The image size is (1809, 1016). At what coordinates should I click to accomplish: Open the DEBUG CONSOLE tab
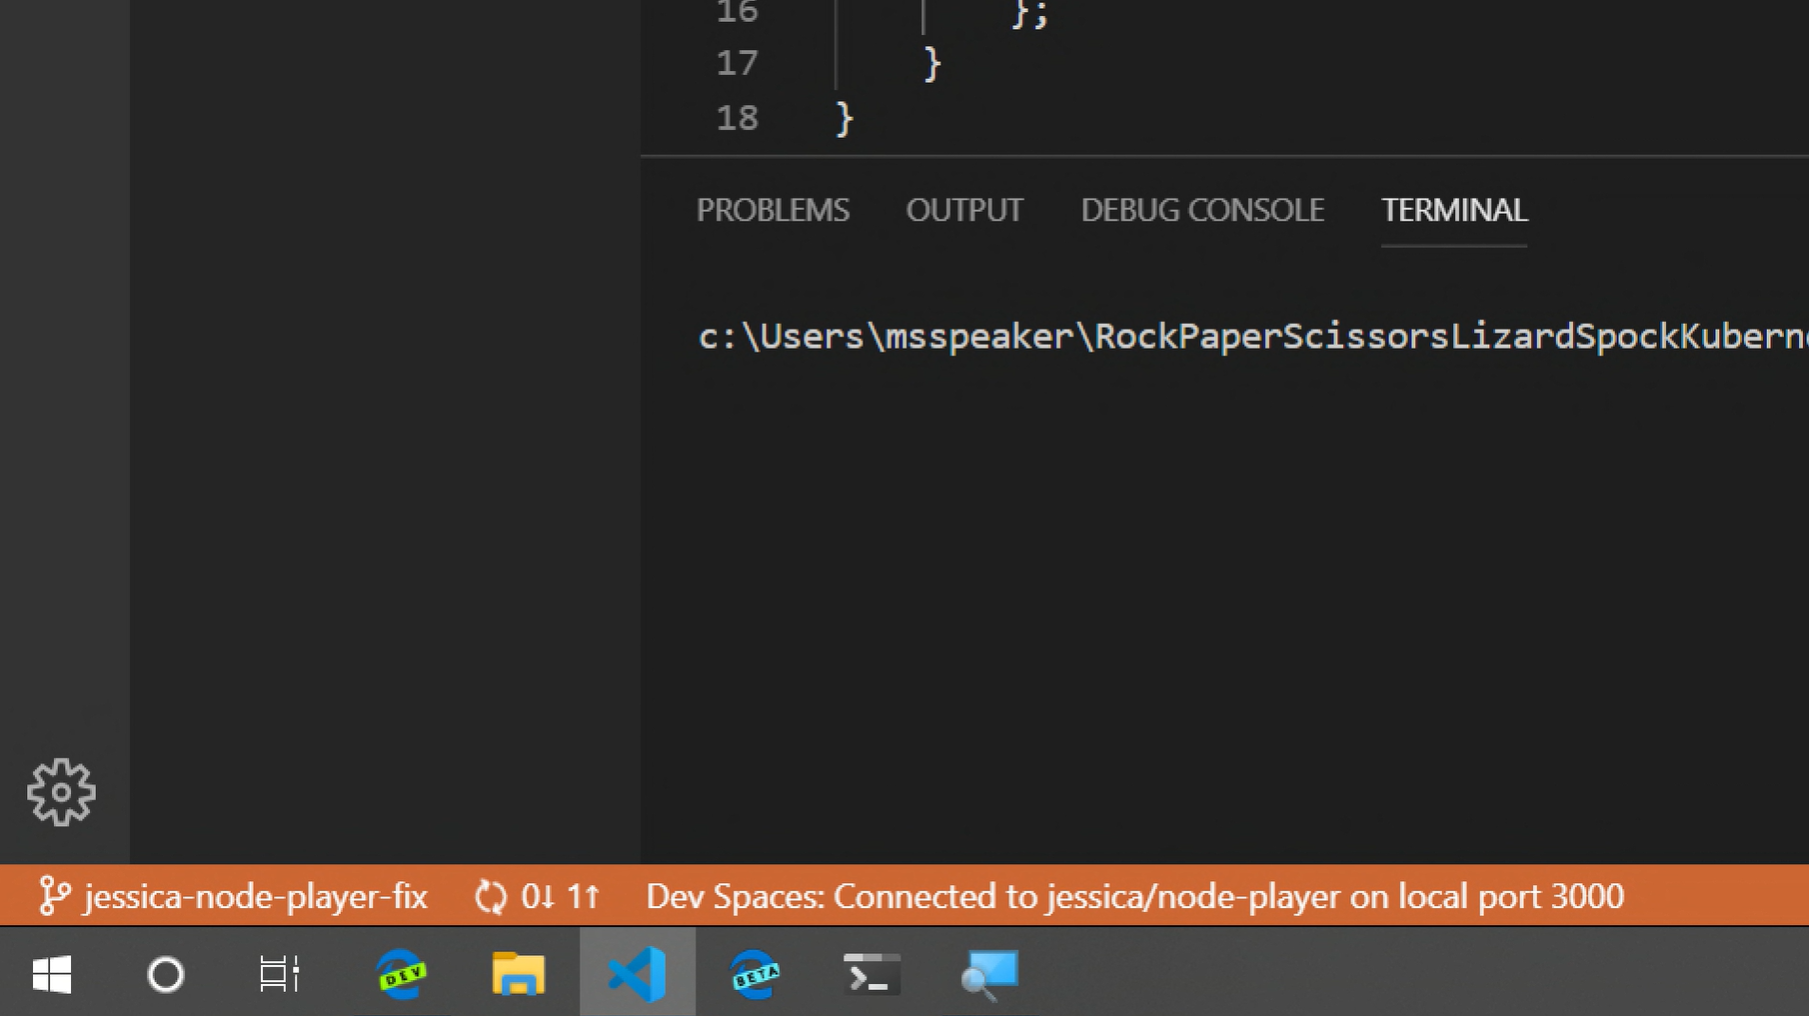(x=1202, y=210)
